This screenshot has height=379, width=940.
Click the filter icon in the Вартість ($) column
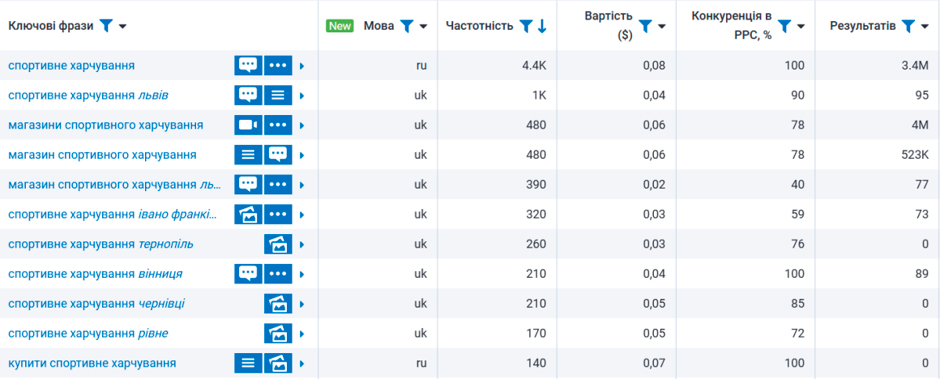click(645, 26)
